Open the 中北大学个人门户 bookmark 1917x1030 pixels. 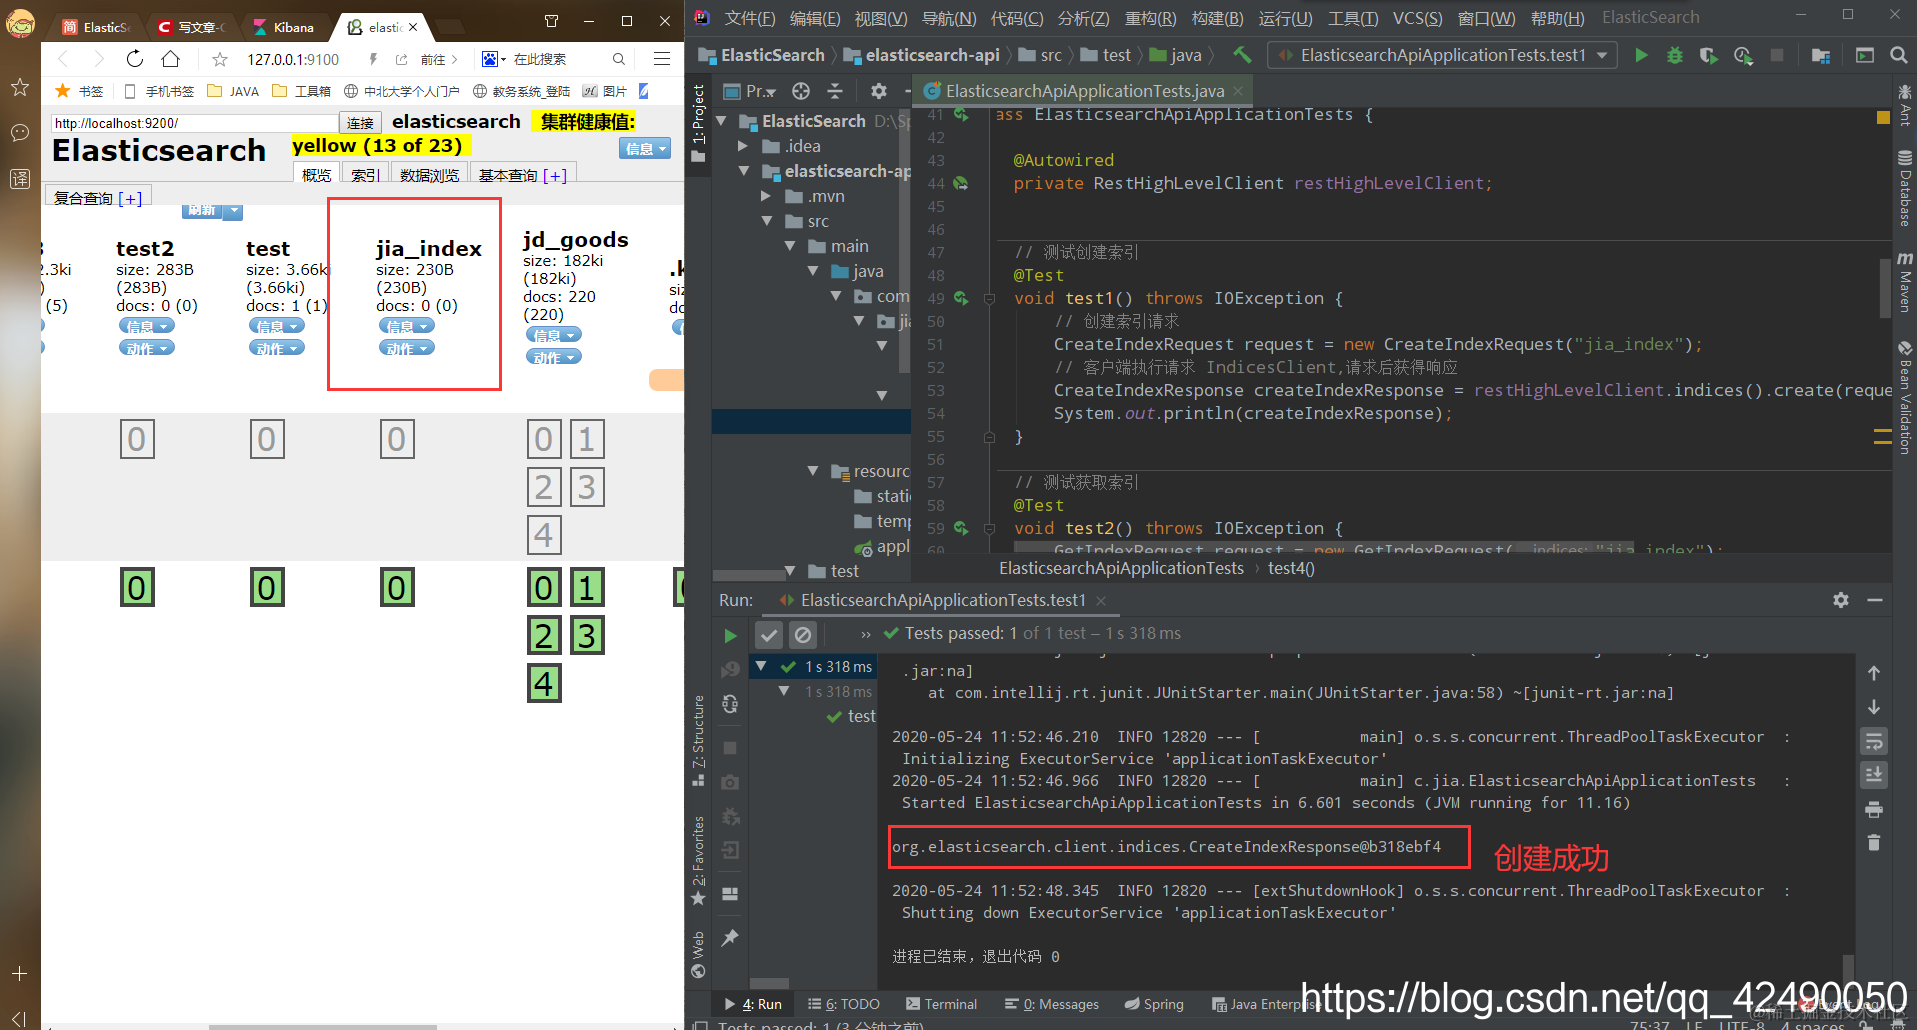click(x=401, y=91)
